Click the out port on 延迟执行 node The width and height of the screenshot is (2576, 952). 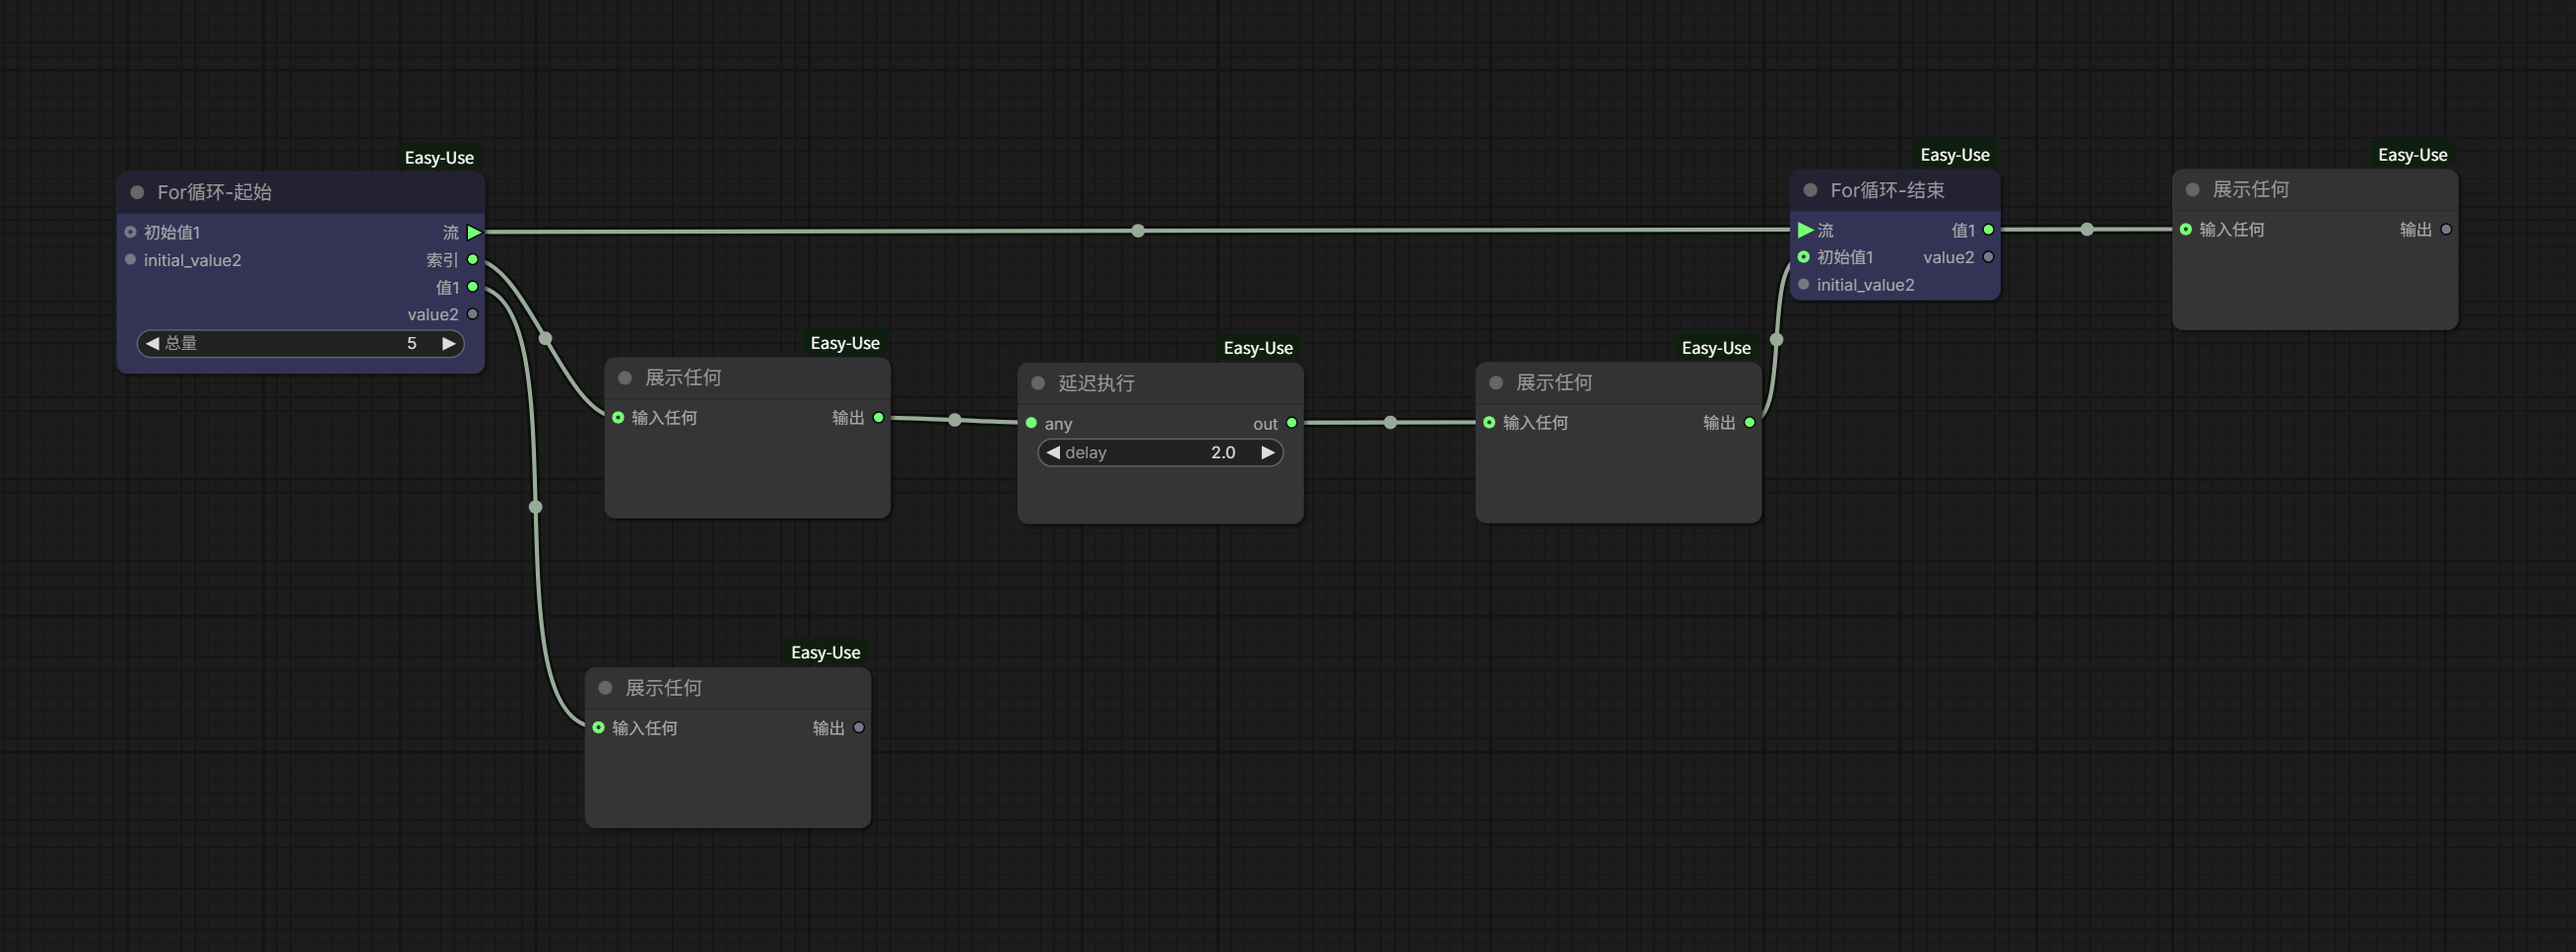(x=1291, y=423)
